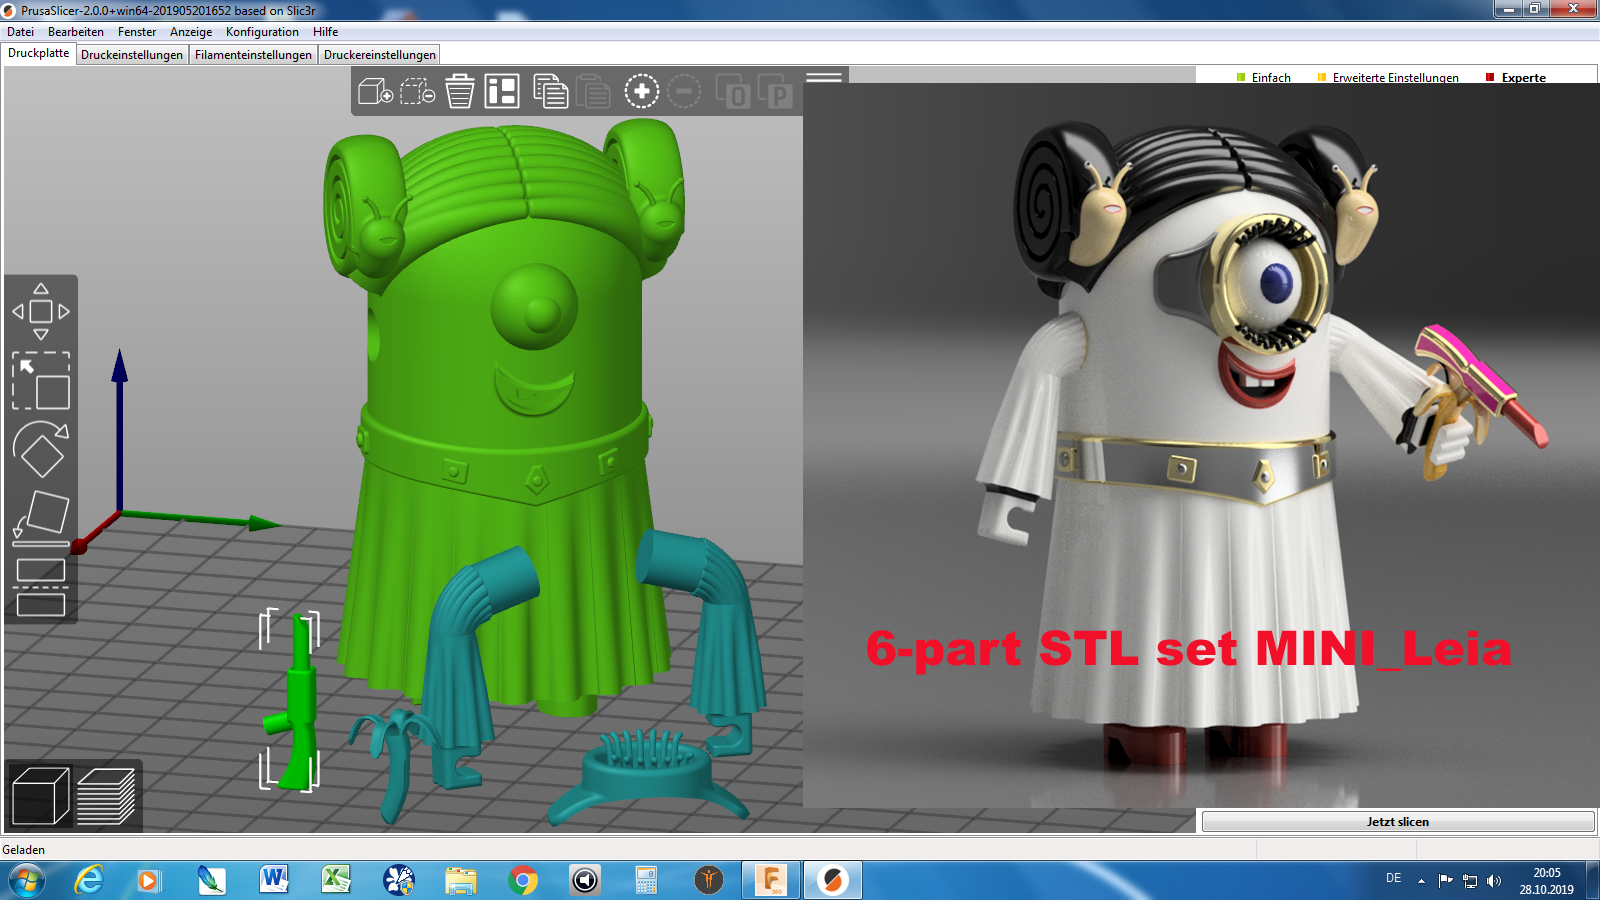Open Microsoft Word from the taskbar
Screen dimensions: 1600x900
pyautogui.click(x=273, y=880)
